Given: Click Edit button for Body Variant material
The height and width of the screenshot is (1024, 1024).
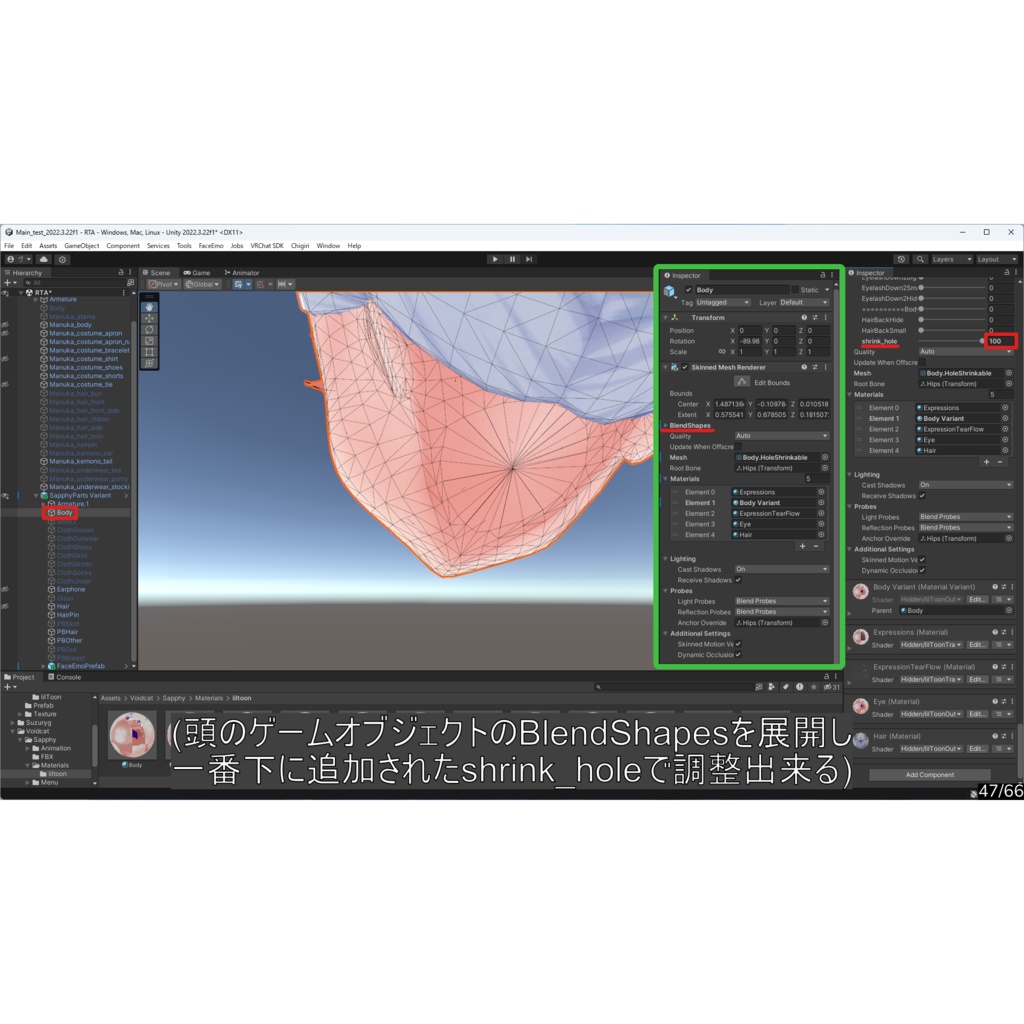Looking at the screenshot, I should (976, 600).
